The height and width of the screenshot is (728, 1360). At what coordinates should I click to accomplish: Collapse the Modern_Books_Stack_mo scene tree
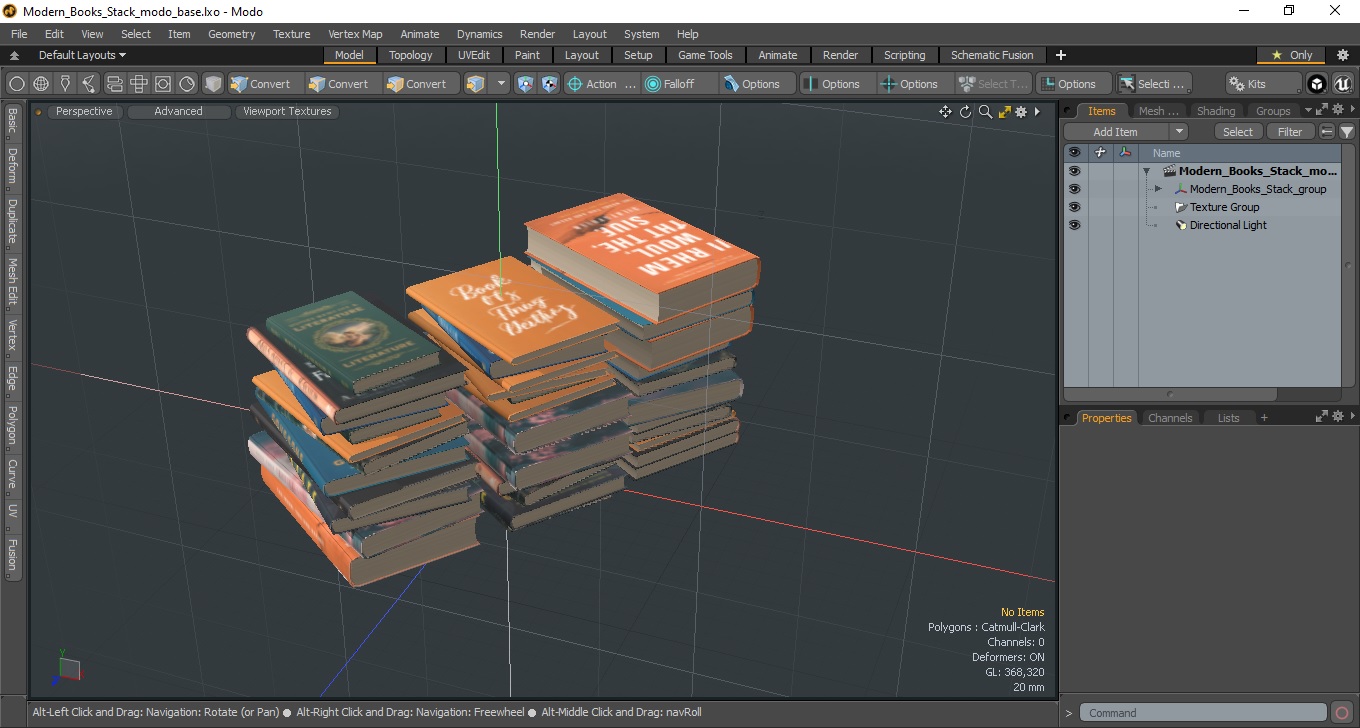pos(1147,171)
